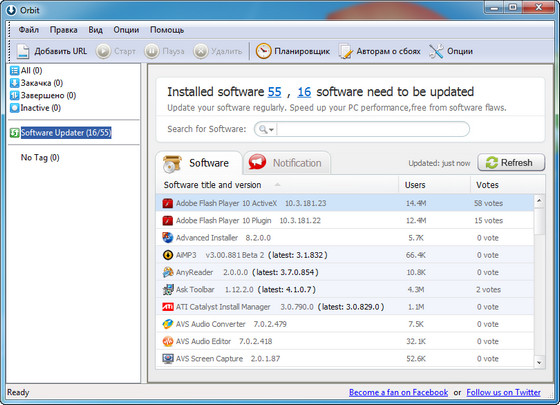
Task: Click the ATI Catalyst Install Manager icon
Action: (x=168, y=307)
